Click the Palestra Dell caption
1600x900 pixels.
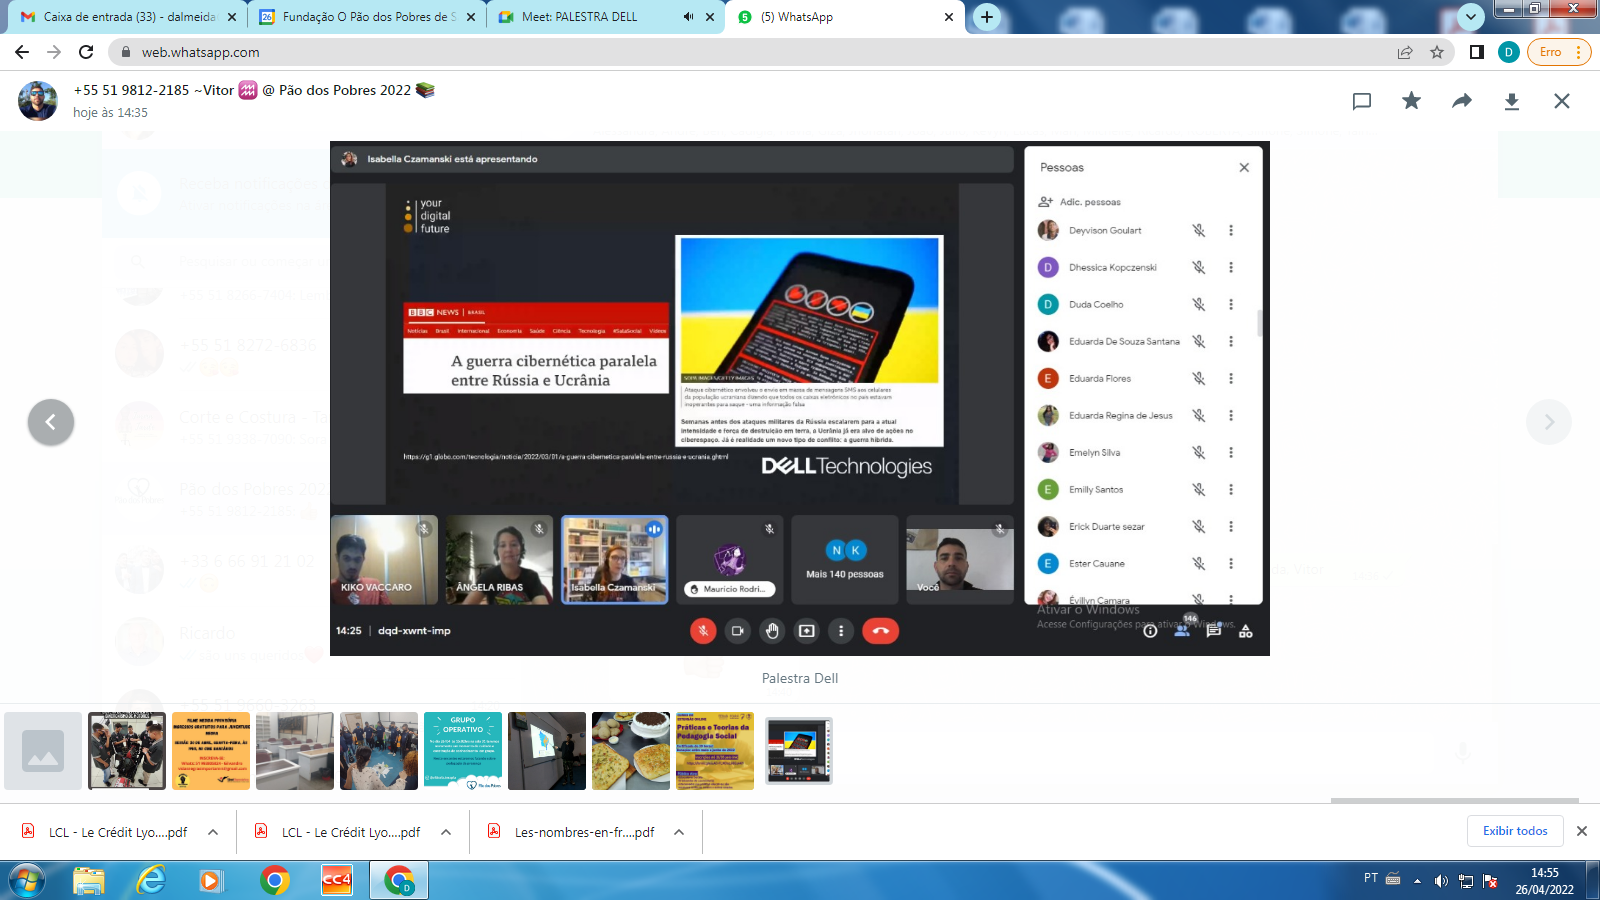tap(800, 678)
